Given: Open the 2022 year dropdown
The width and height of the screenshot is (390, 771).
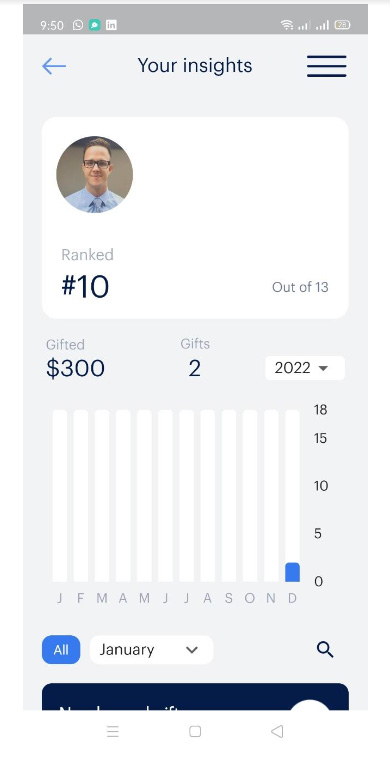Looking at the screenshot, I should [x=305, y=368].
